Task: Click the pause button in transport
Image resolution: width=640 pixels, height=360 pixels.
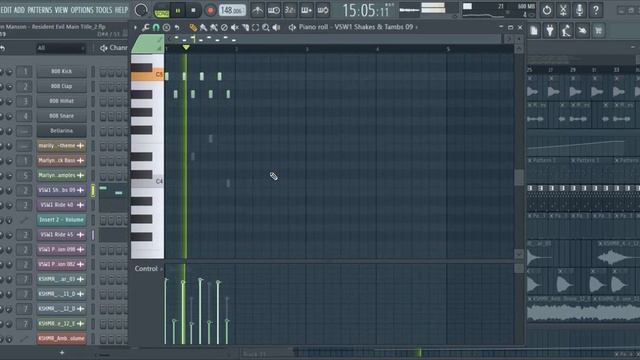Action: pos(178,11)
